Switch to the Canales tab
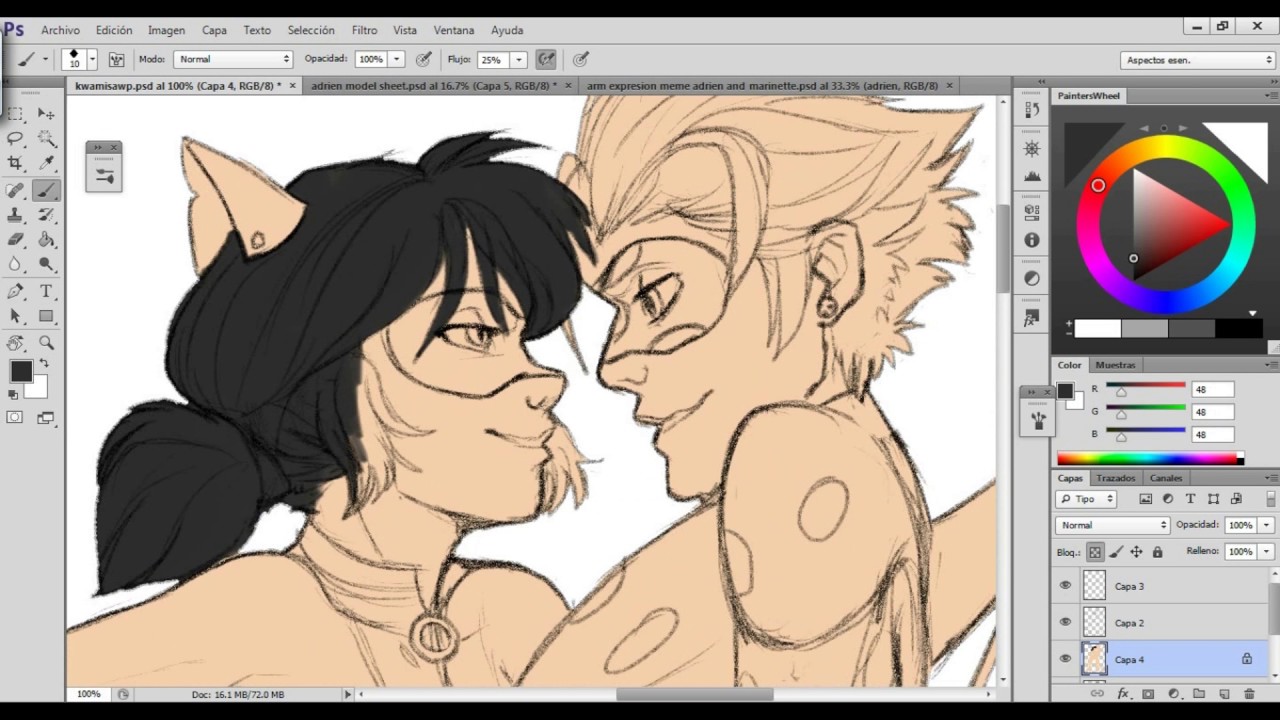The image size is (1280, 720). (1166, 478)
